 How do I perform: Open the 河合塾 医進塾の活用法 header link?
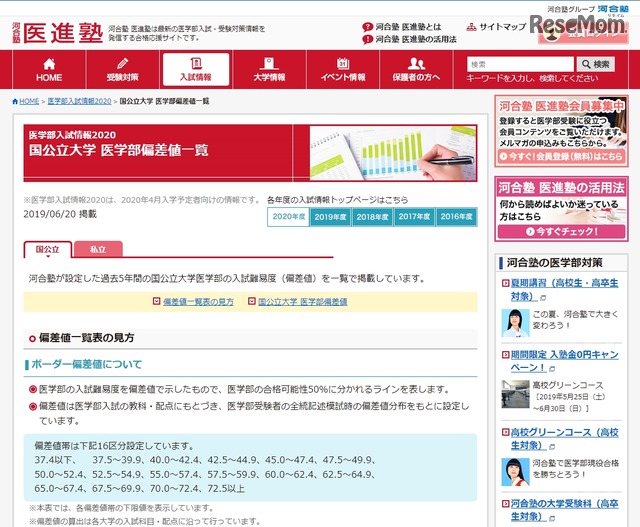[x=416, y=39]
